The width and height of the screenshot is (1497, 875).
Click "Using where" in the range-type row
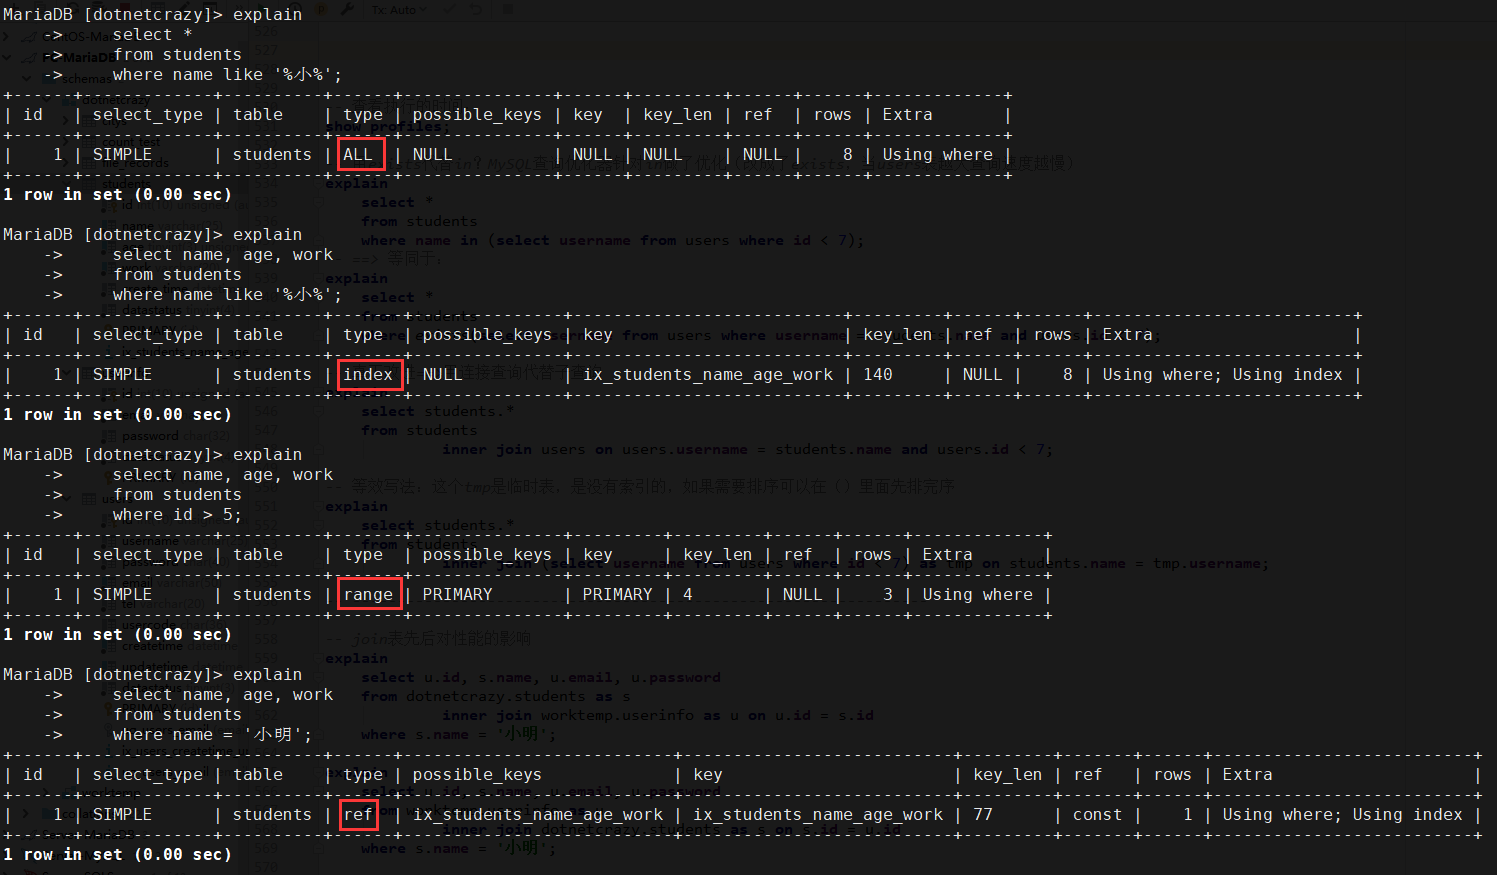click(977, 595)
